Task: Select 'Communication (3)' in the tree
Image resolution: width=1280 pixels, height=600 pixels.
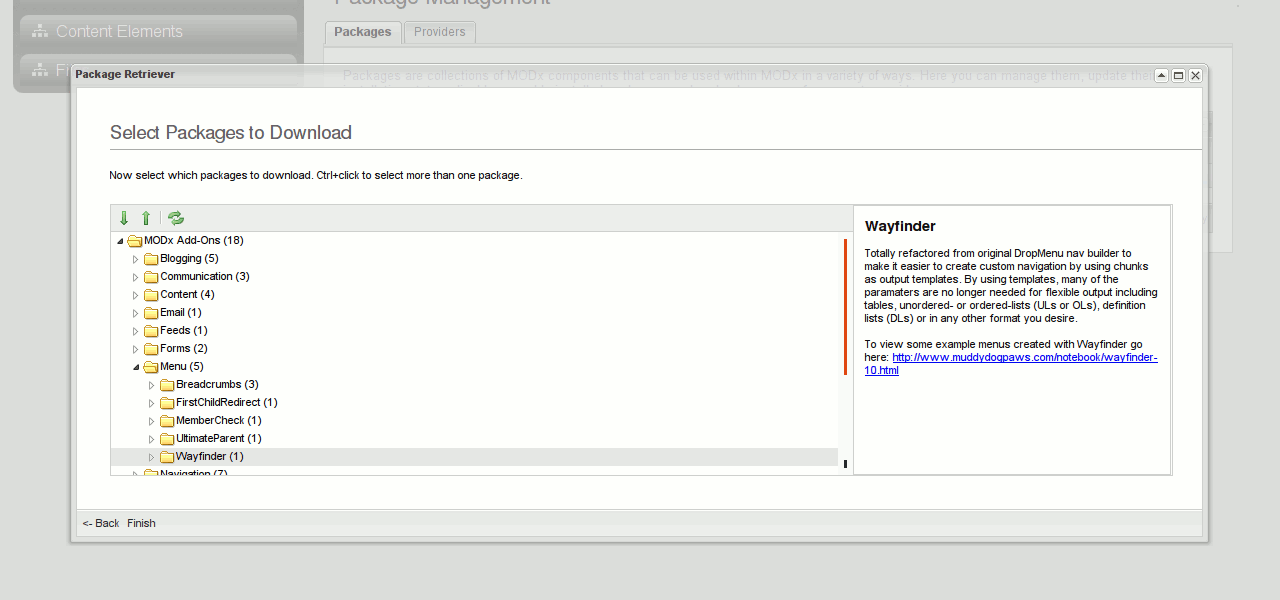Action: tap(205, 276)
